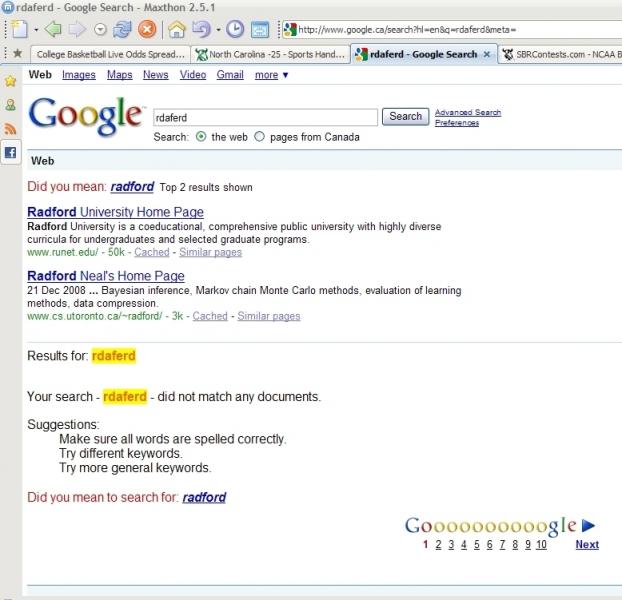
Task: Open the RSS feed sidebar icon
Action: click(x=11, y=129)
